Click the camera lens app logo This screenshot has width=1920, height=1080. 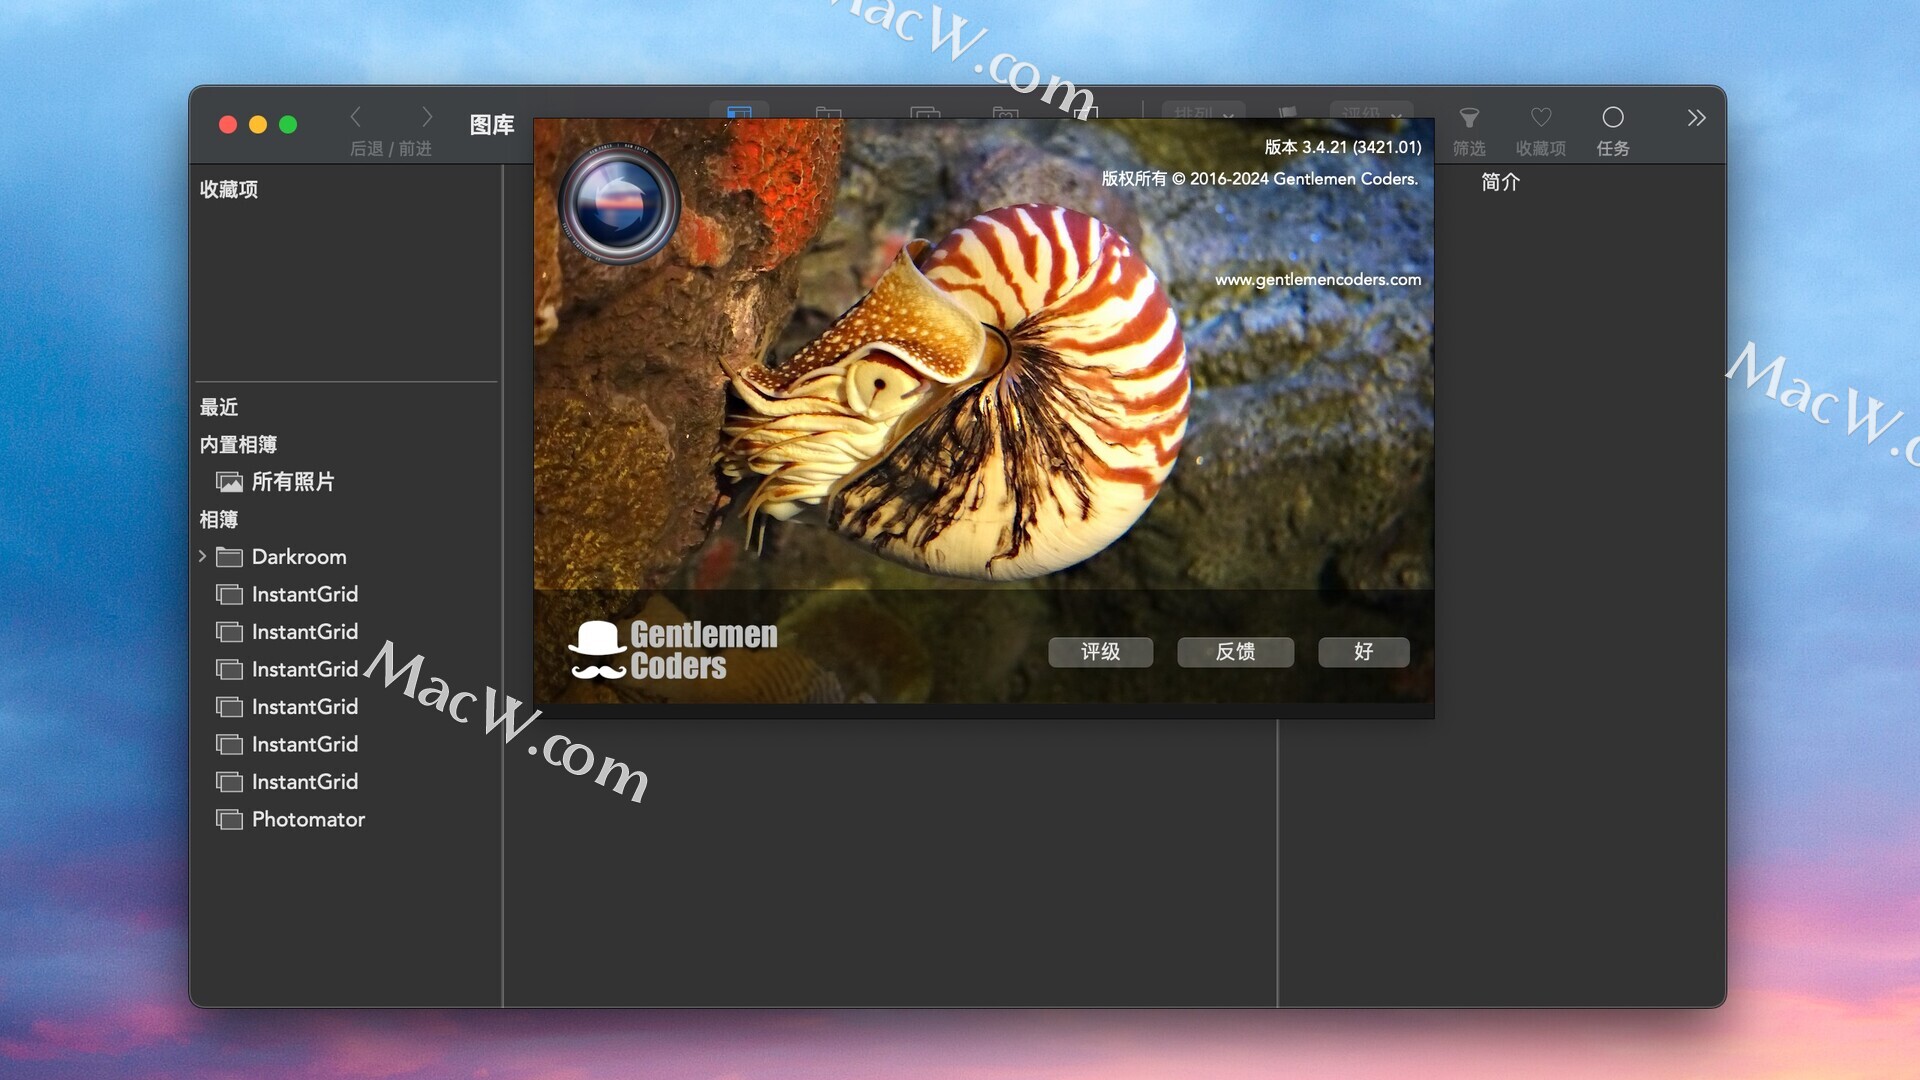(619, 203)
